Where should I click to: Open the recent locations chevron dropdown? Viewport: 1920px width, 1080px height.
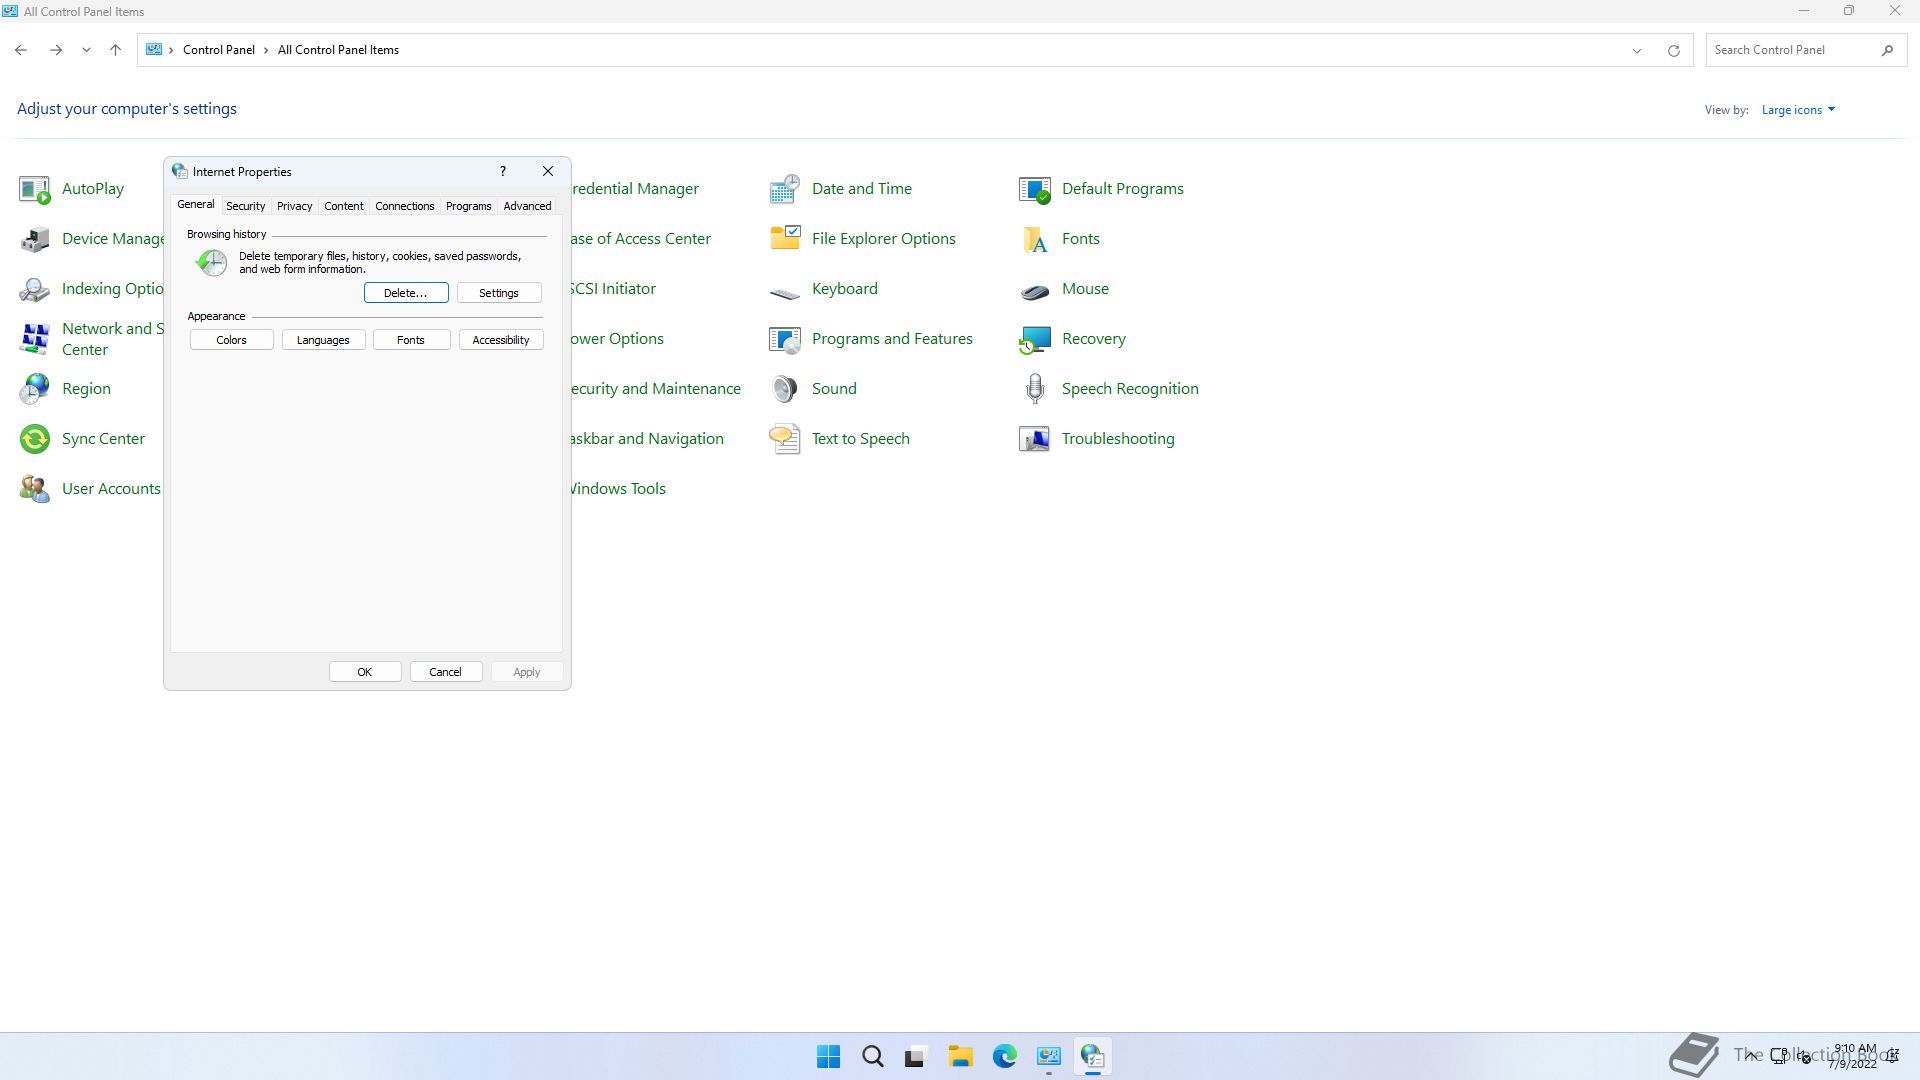(86, 50)
